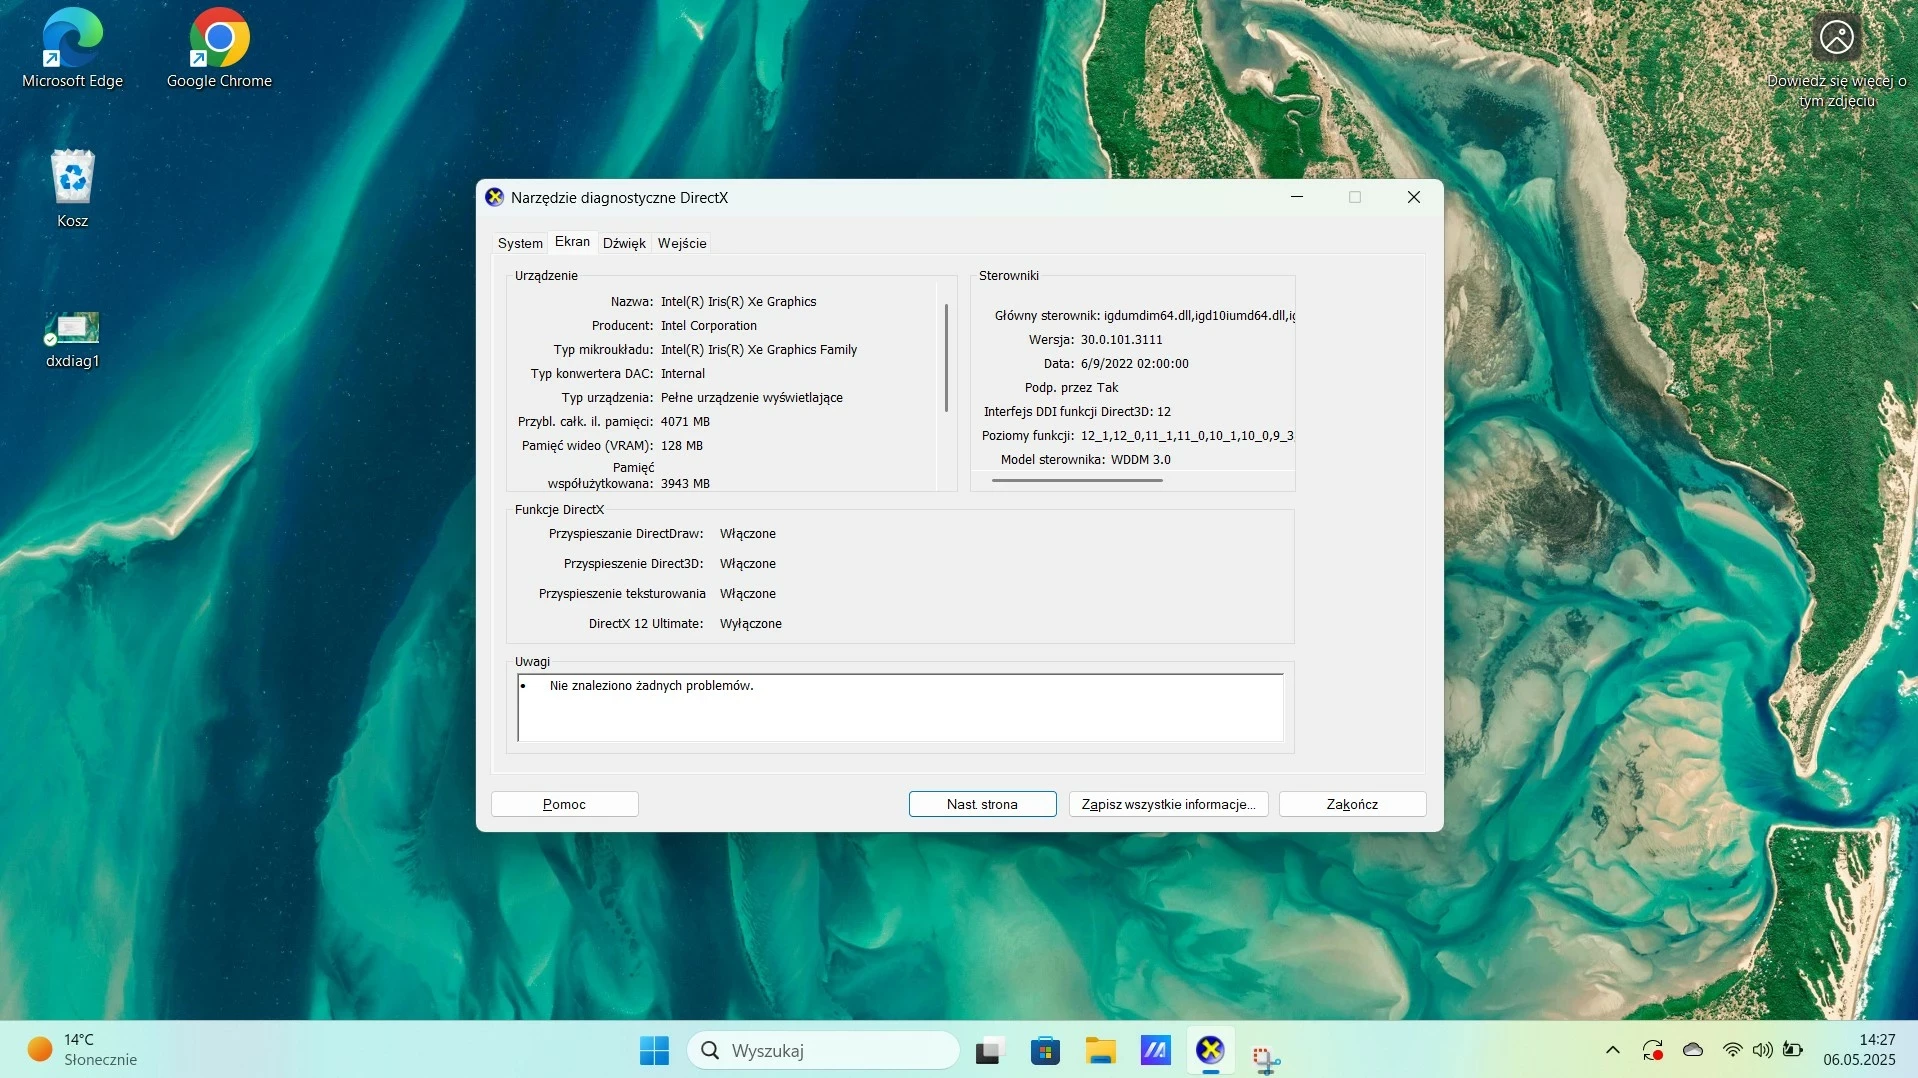
Task: Click the 'Nast. strona' button
Action: coord(982,804)
